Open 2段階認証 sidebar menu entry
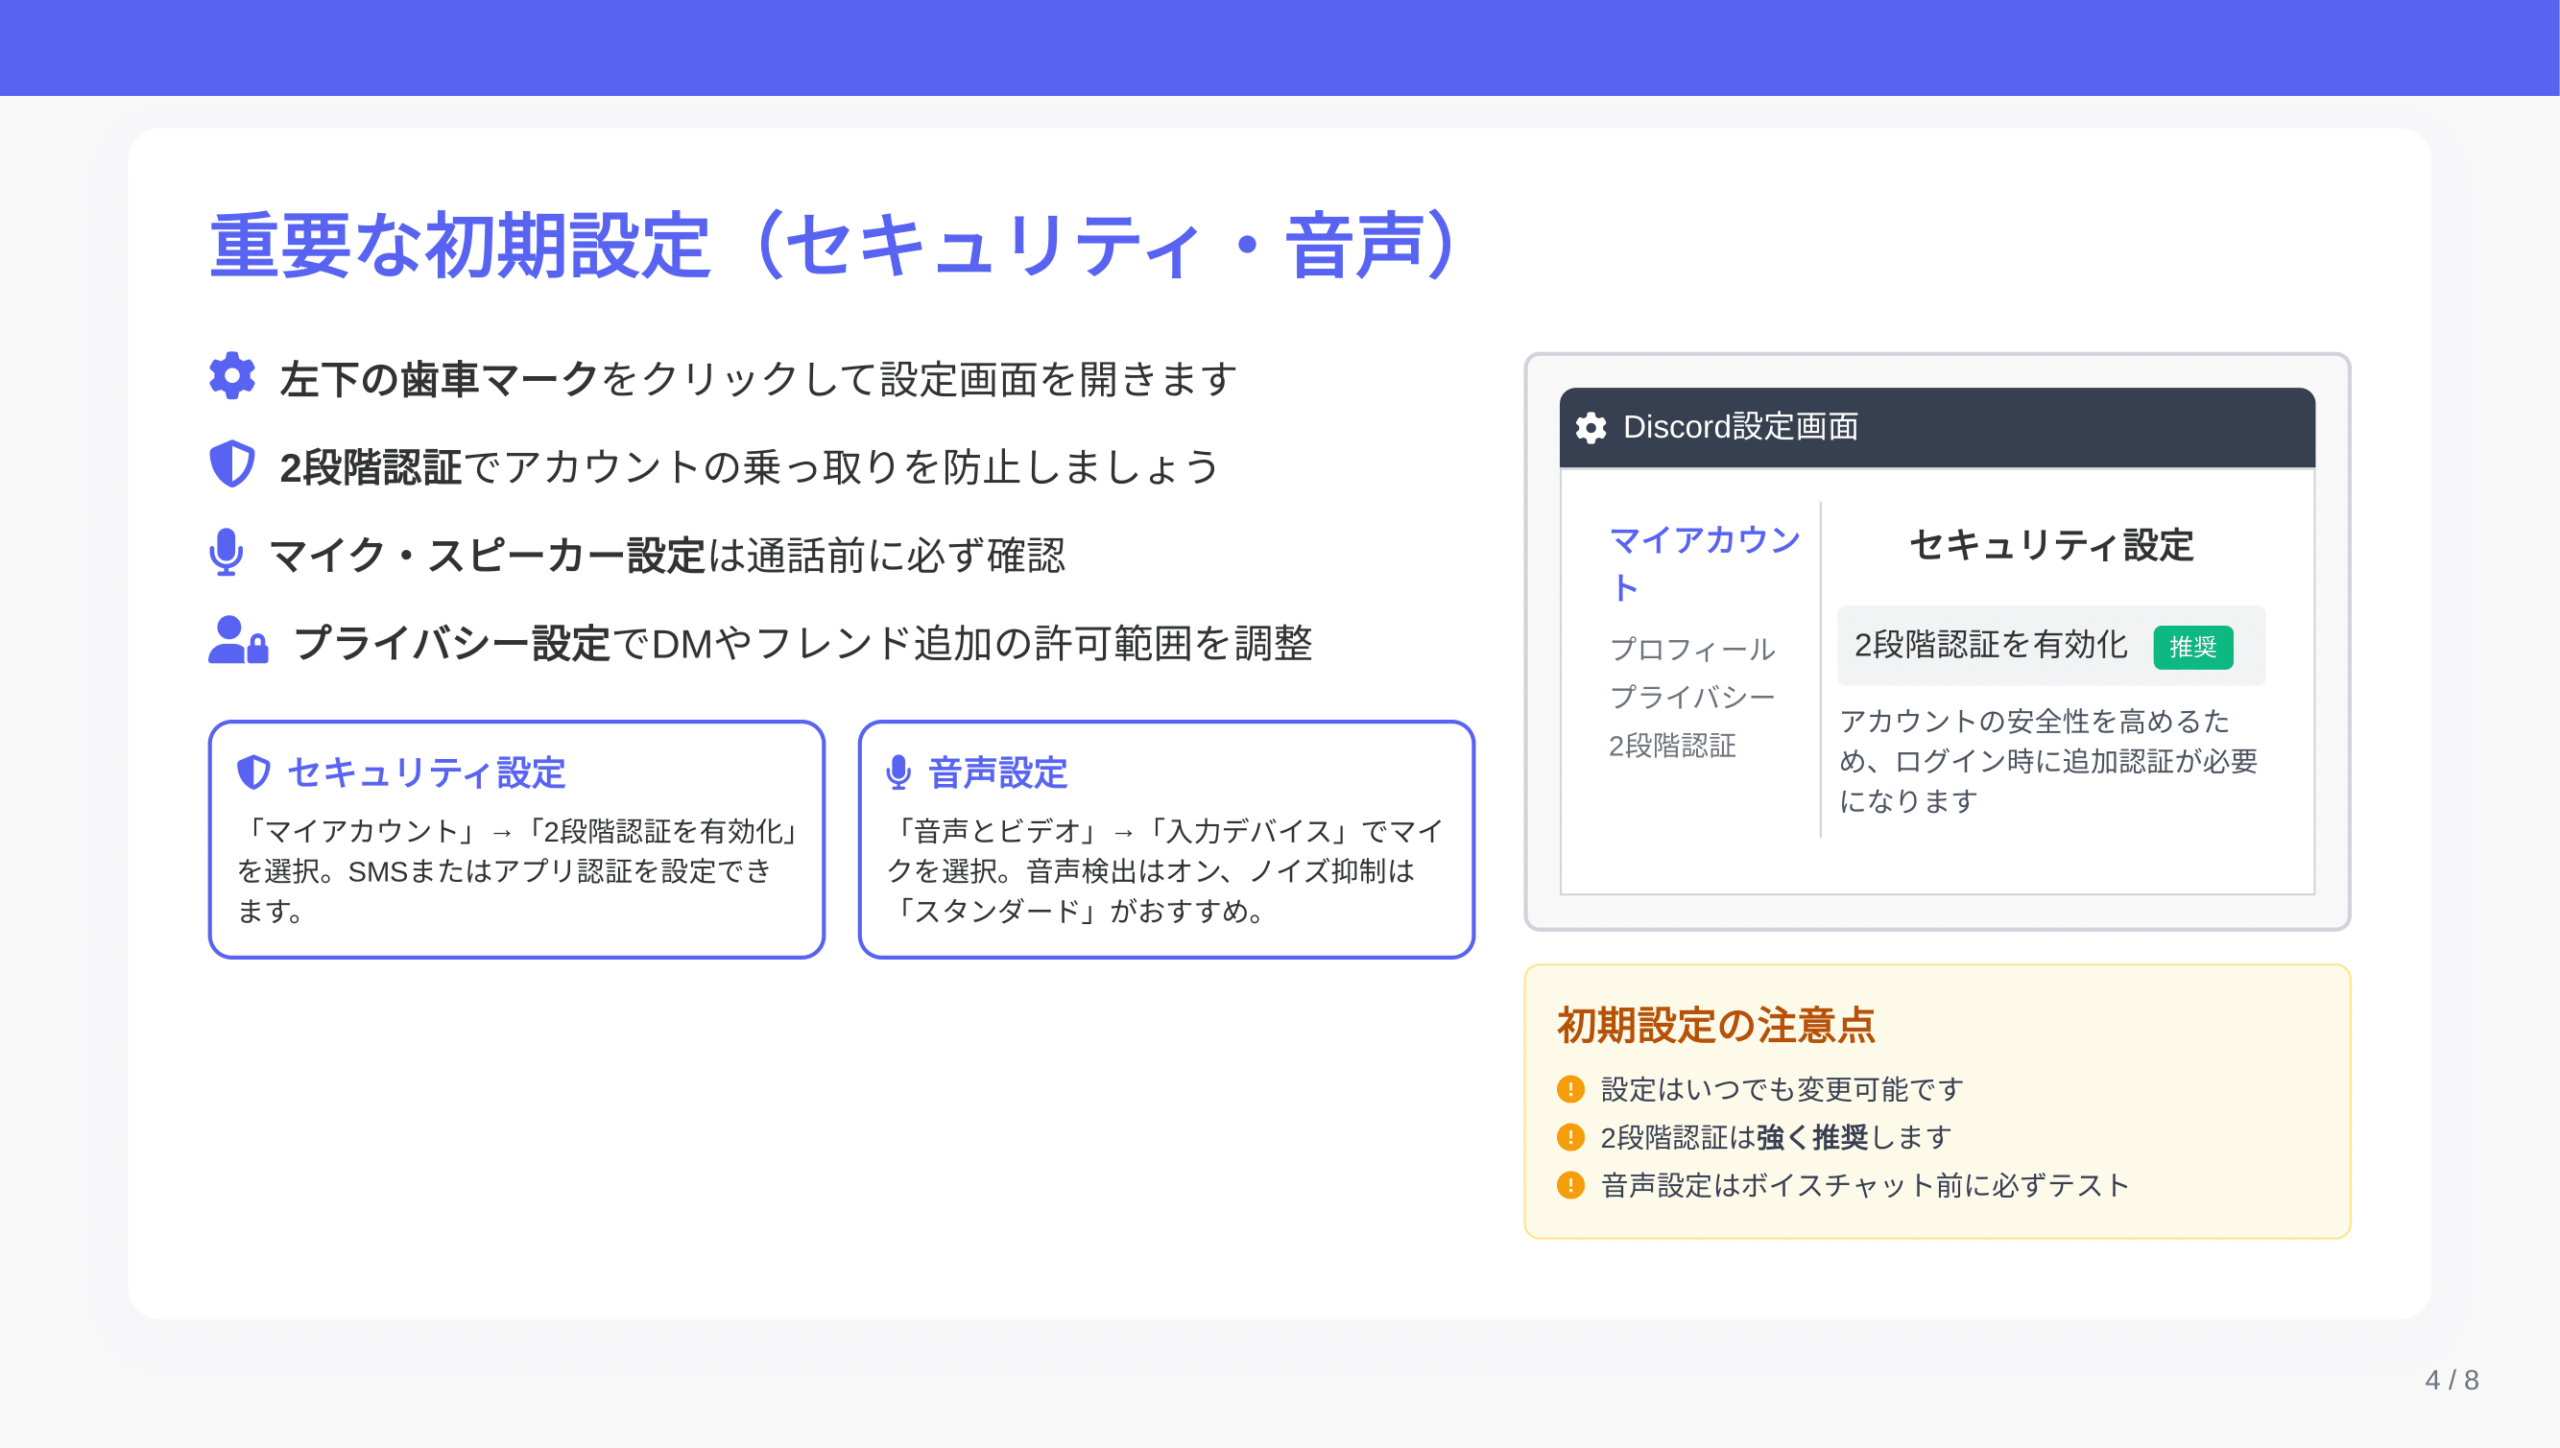Viewport: 2560px width, 1448px height. coord(1672,745)
